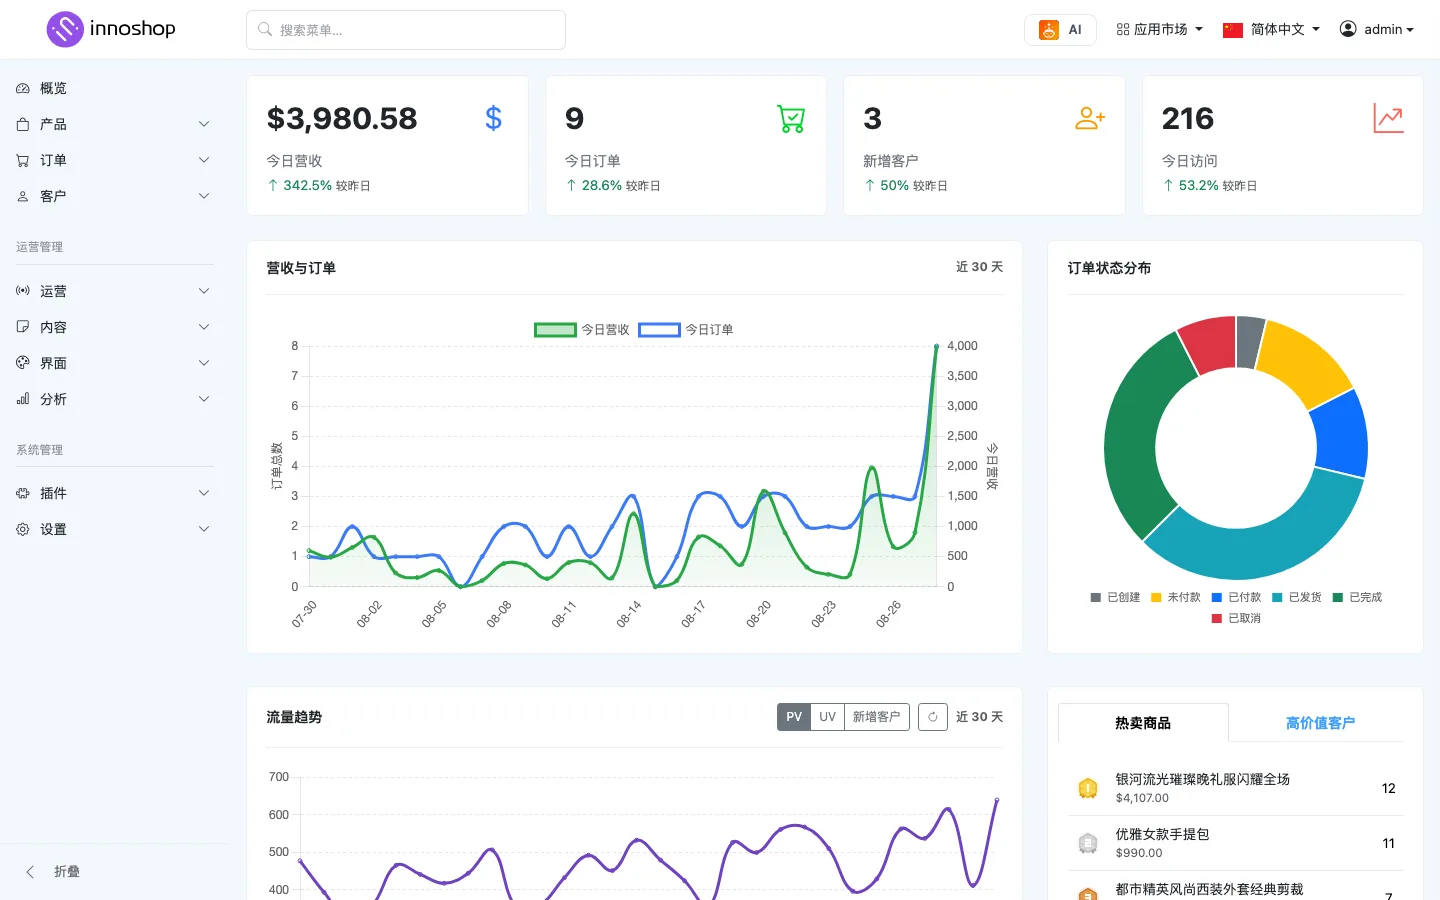Click the admin user avatar icon

point(1348,29)
